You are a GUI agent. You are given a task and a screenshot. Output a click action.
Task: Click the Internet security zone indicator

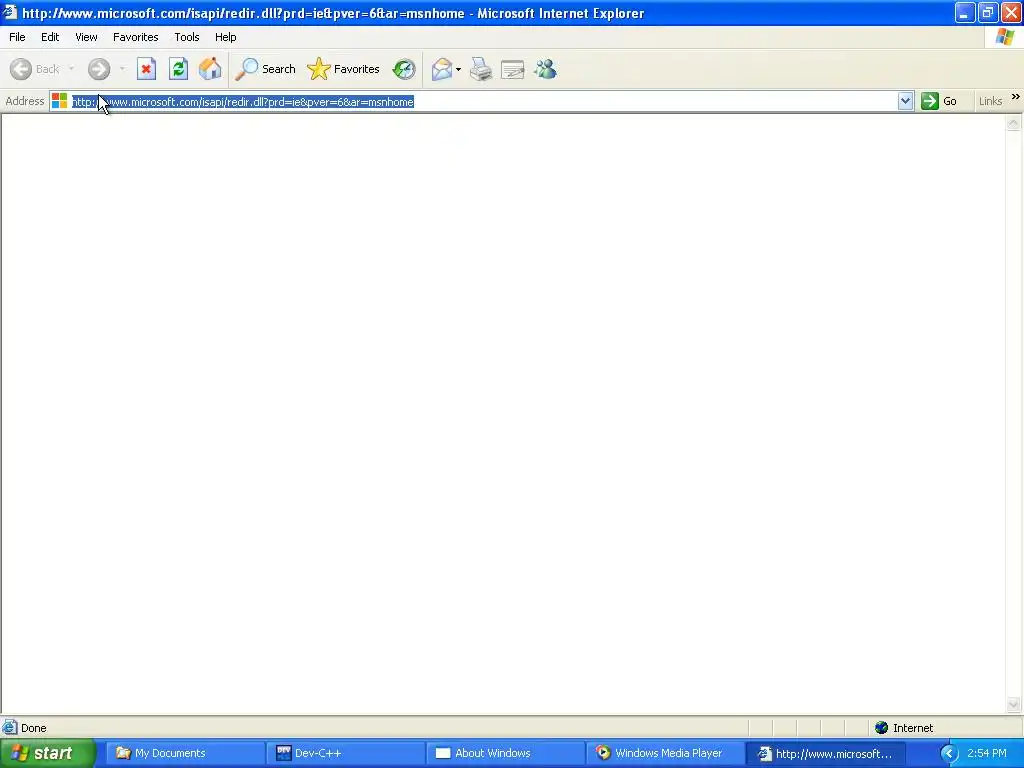(904, 728)
